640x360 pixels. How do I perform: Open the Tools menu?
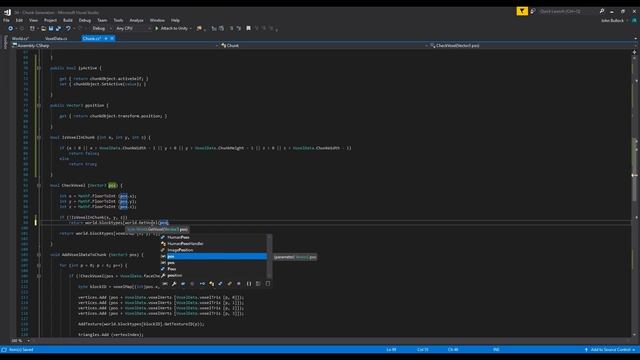point(118,20)
